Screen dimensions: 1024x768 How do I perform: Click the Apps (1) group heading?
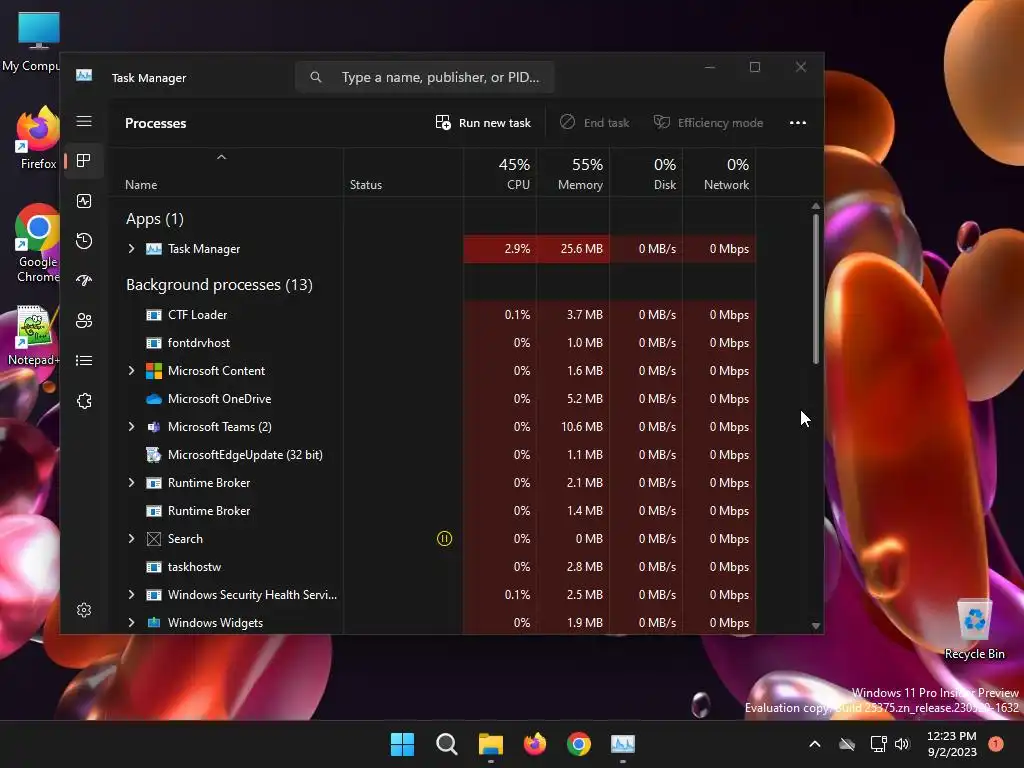click(x=154, y=219)
